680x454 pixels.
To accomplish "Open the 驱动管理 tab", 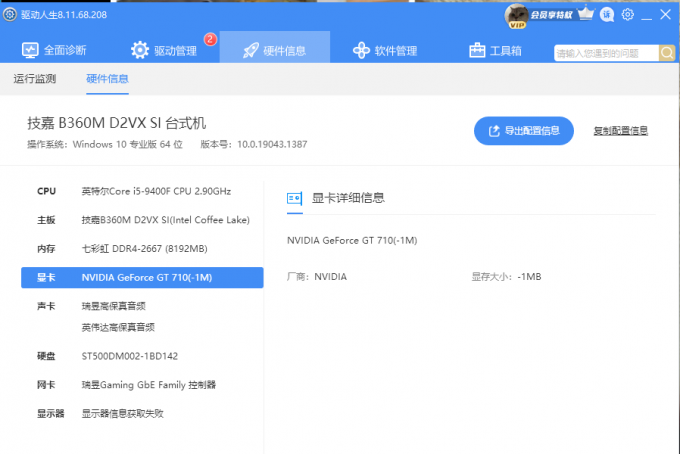I will (167, 50).
